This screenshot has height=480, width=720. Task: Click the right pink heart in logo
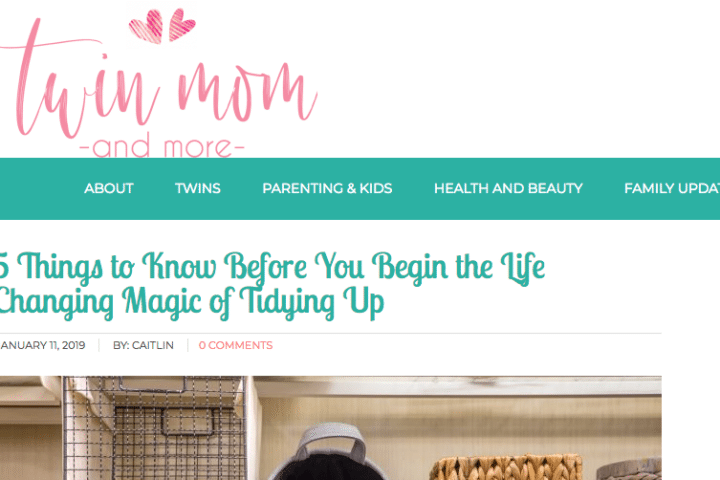click(181, 24)
